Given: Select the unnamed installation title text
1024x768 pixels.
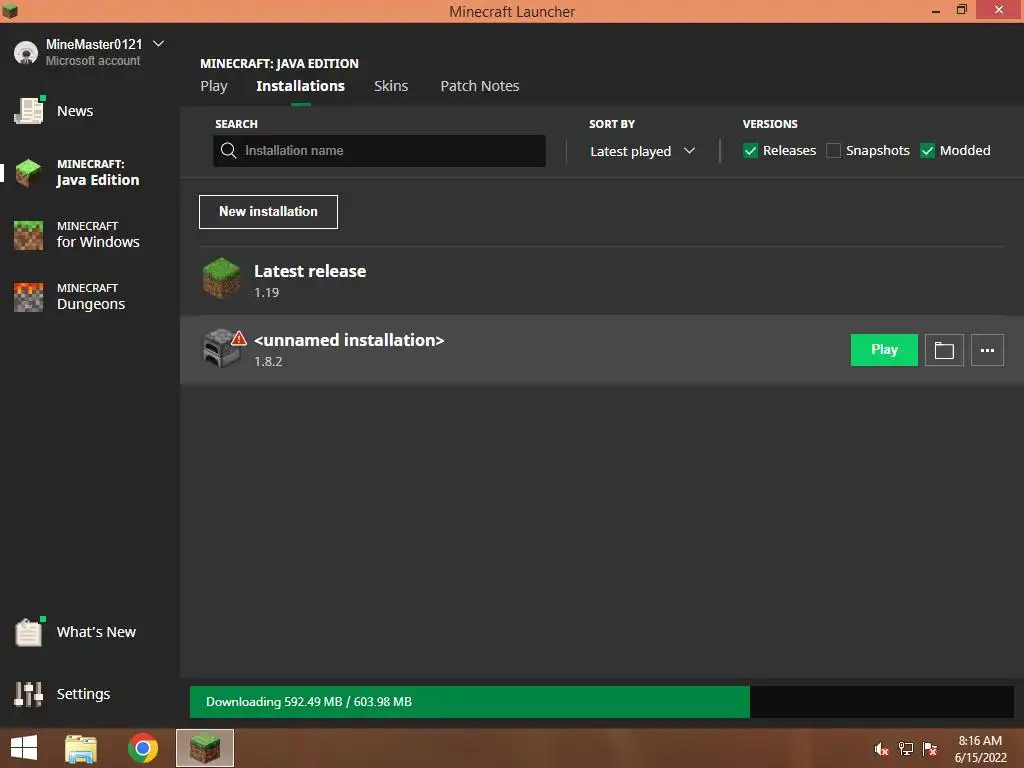Looking at the screenshot, I should pyautogui.click(x=349, y=340).
